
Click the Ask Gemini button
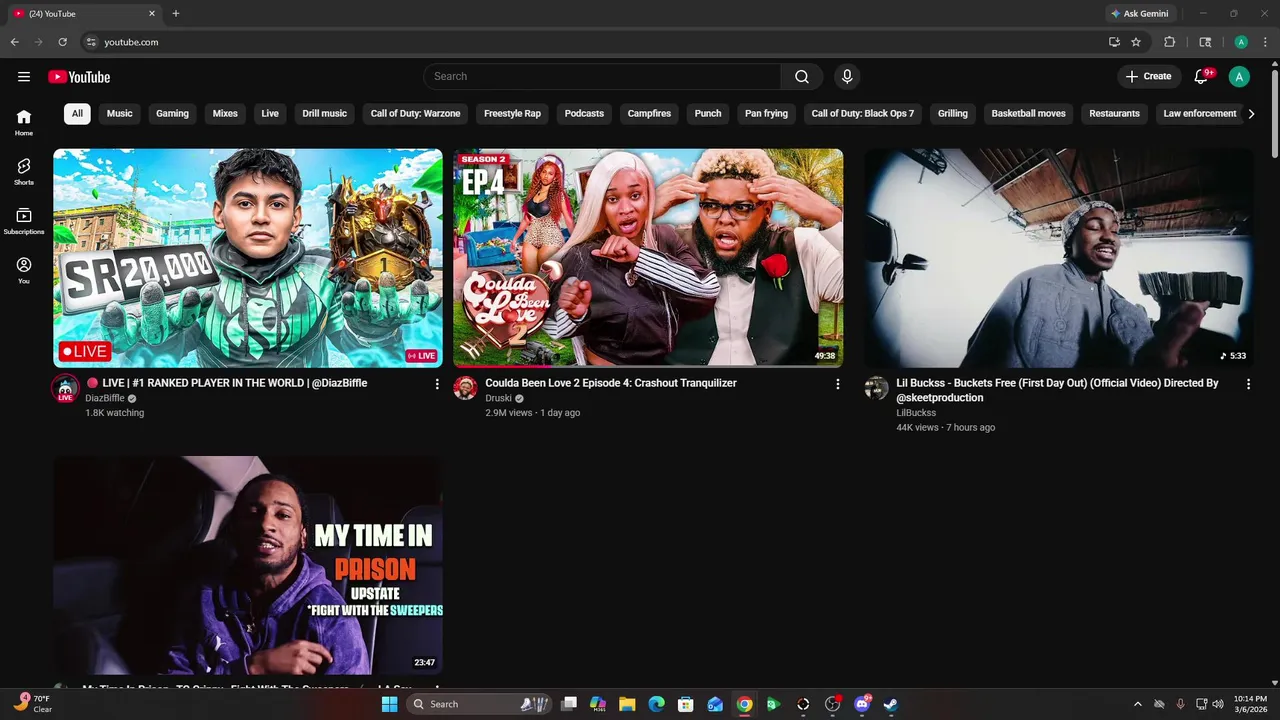point(1140,14)
